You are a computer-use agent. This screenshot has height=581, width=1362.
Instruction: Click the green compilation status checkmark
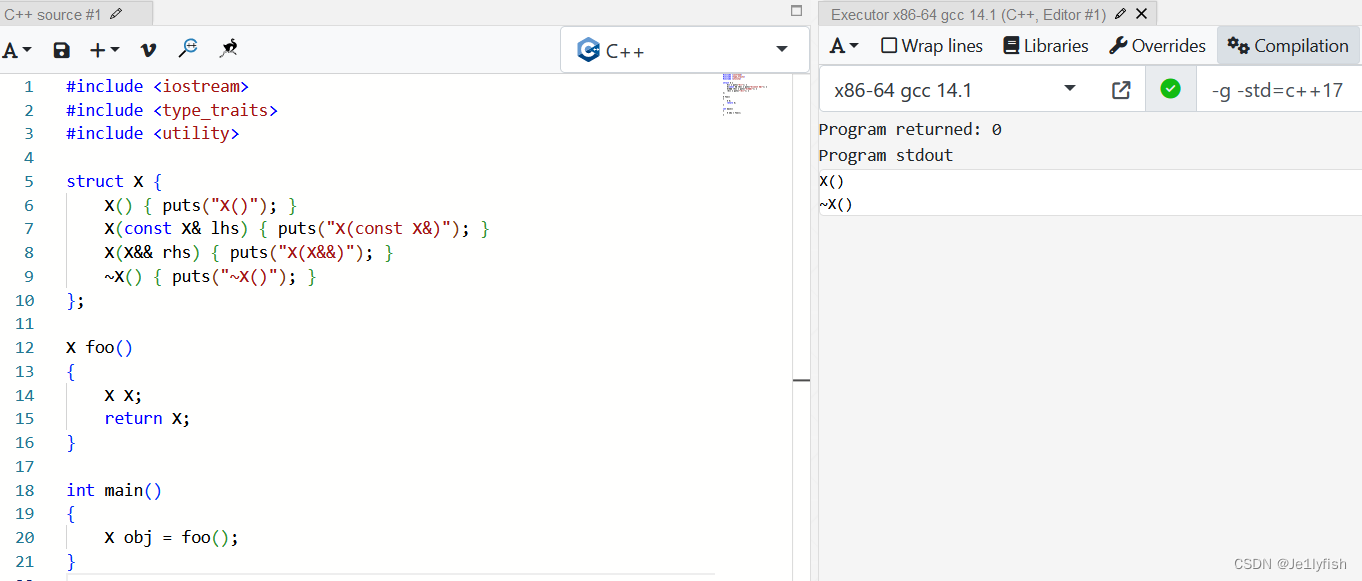click(x=1170, y=88)
